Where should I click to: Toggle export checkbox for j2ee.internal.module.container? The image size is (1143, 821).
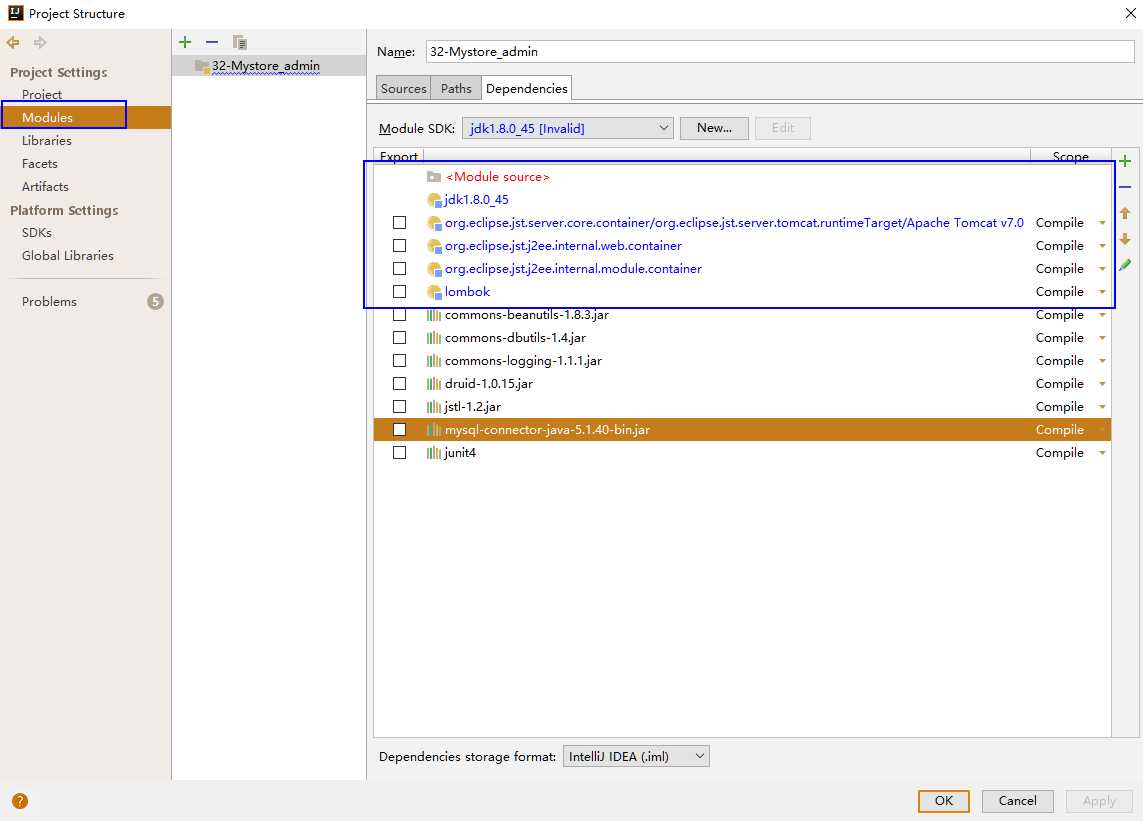coord(399,268)
